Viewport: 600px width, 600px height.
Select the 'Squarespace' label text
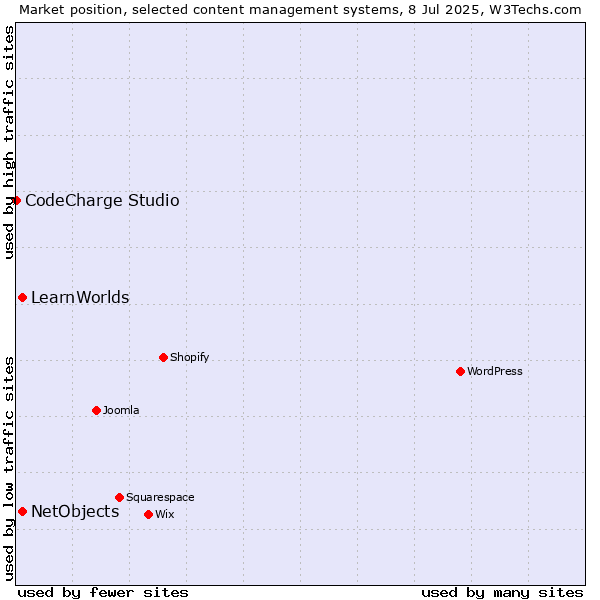coord(160,497)
